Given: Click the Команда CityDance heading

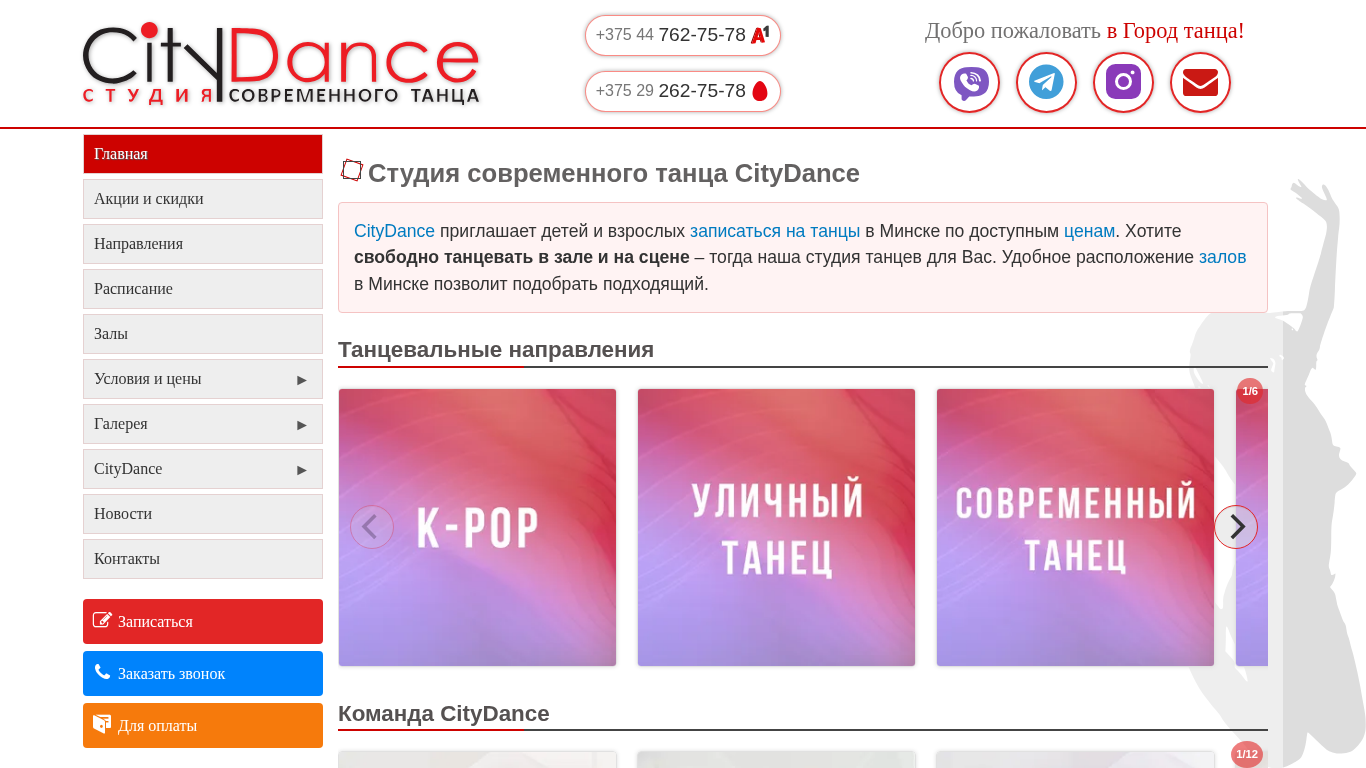Looking at the screenshot, I should click(444, 714).
